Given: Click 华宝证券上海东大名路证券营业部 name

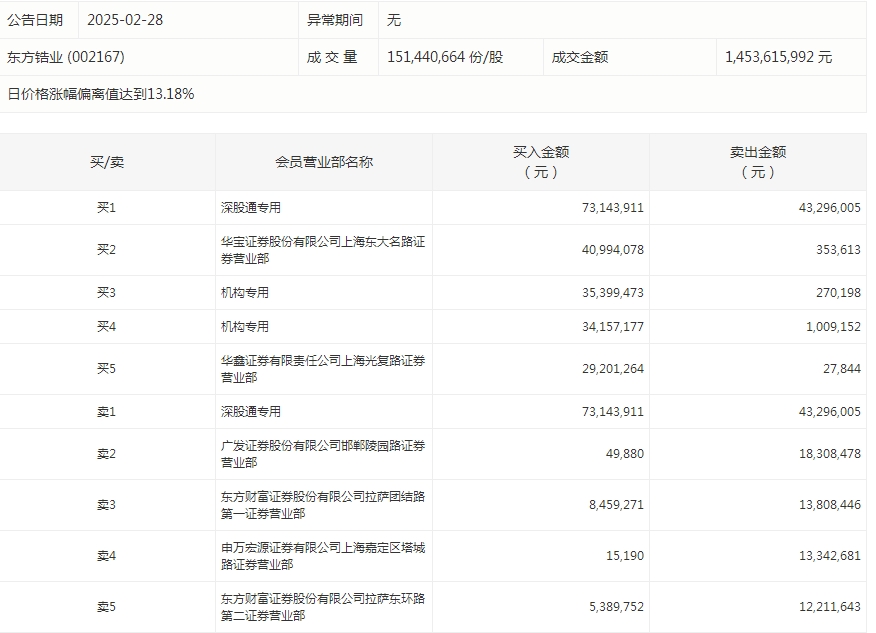Looking at the screenshot, I should (x=323, y=250).
